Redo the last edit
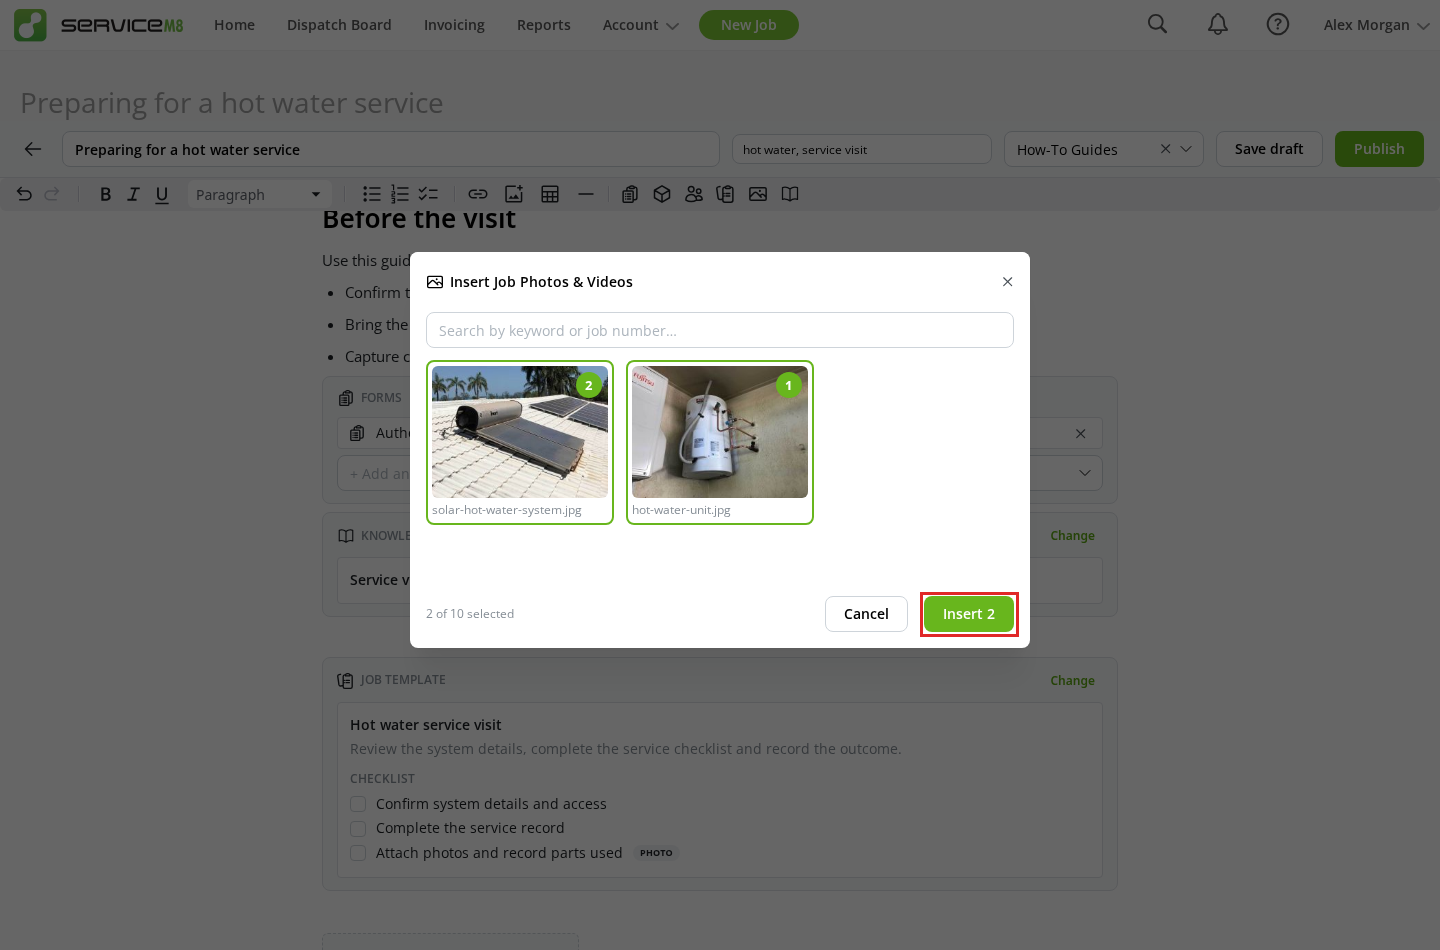This screenshot has width=1440, height=950. coord(52,194)
